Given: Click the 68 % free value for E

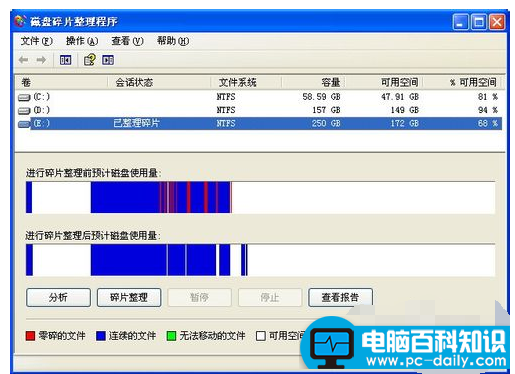Looking at the screenshot, I should [x=488, y=123].
